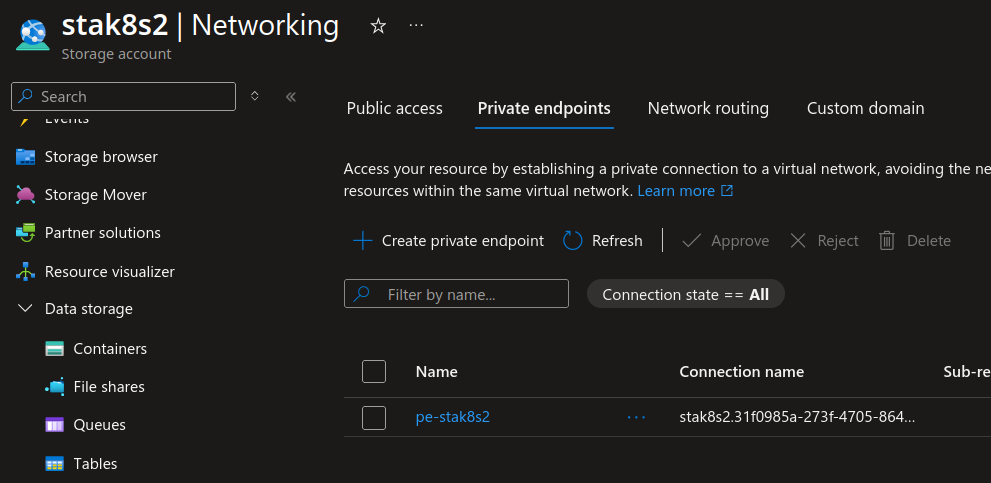Screen dimensions: 991x483
Task: Click the circular Refresh icon
Action: (573, 241)
